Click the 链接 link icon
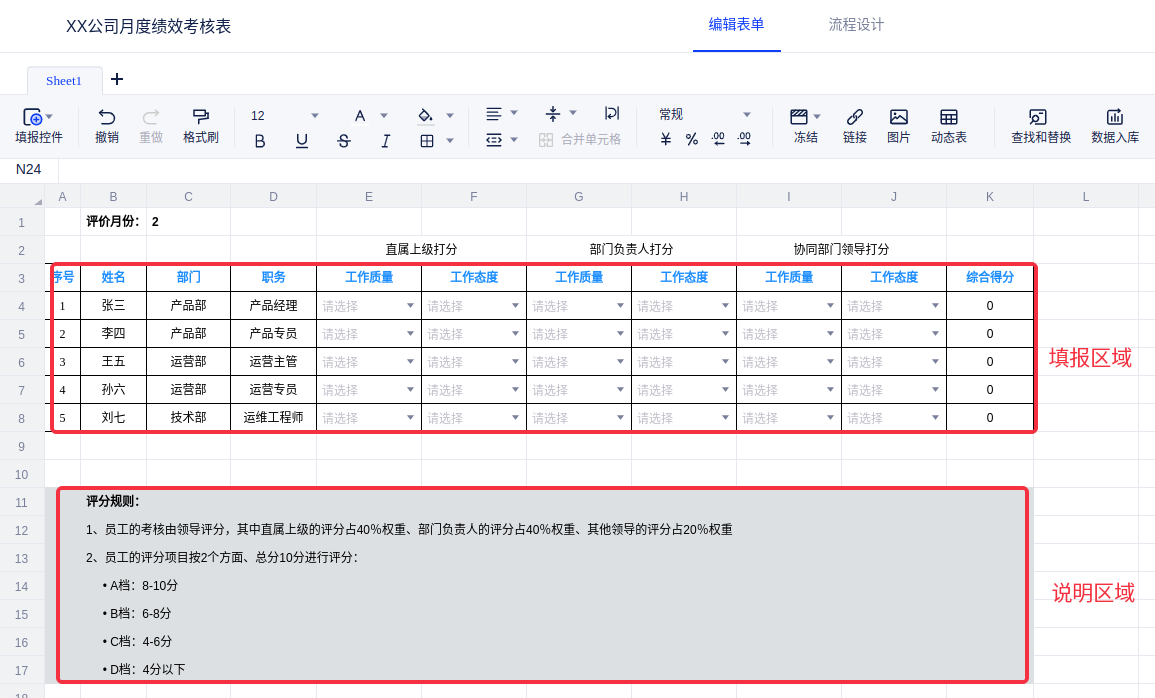The image size is (1155, 698). point(854,117)
